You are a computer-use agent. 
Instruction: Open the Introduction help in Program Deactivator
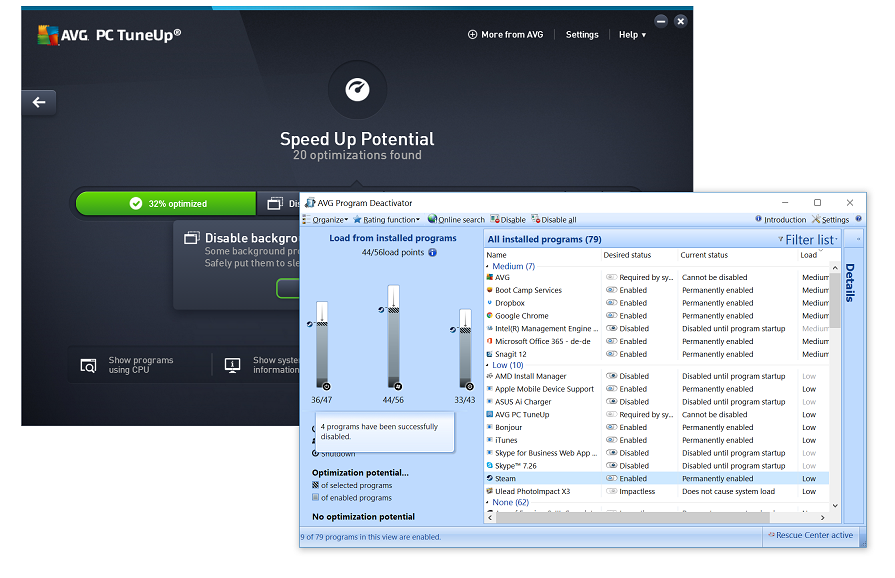pos(780,220)
